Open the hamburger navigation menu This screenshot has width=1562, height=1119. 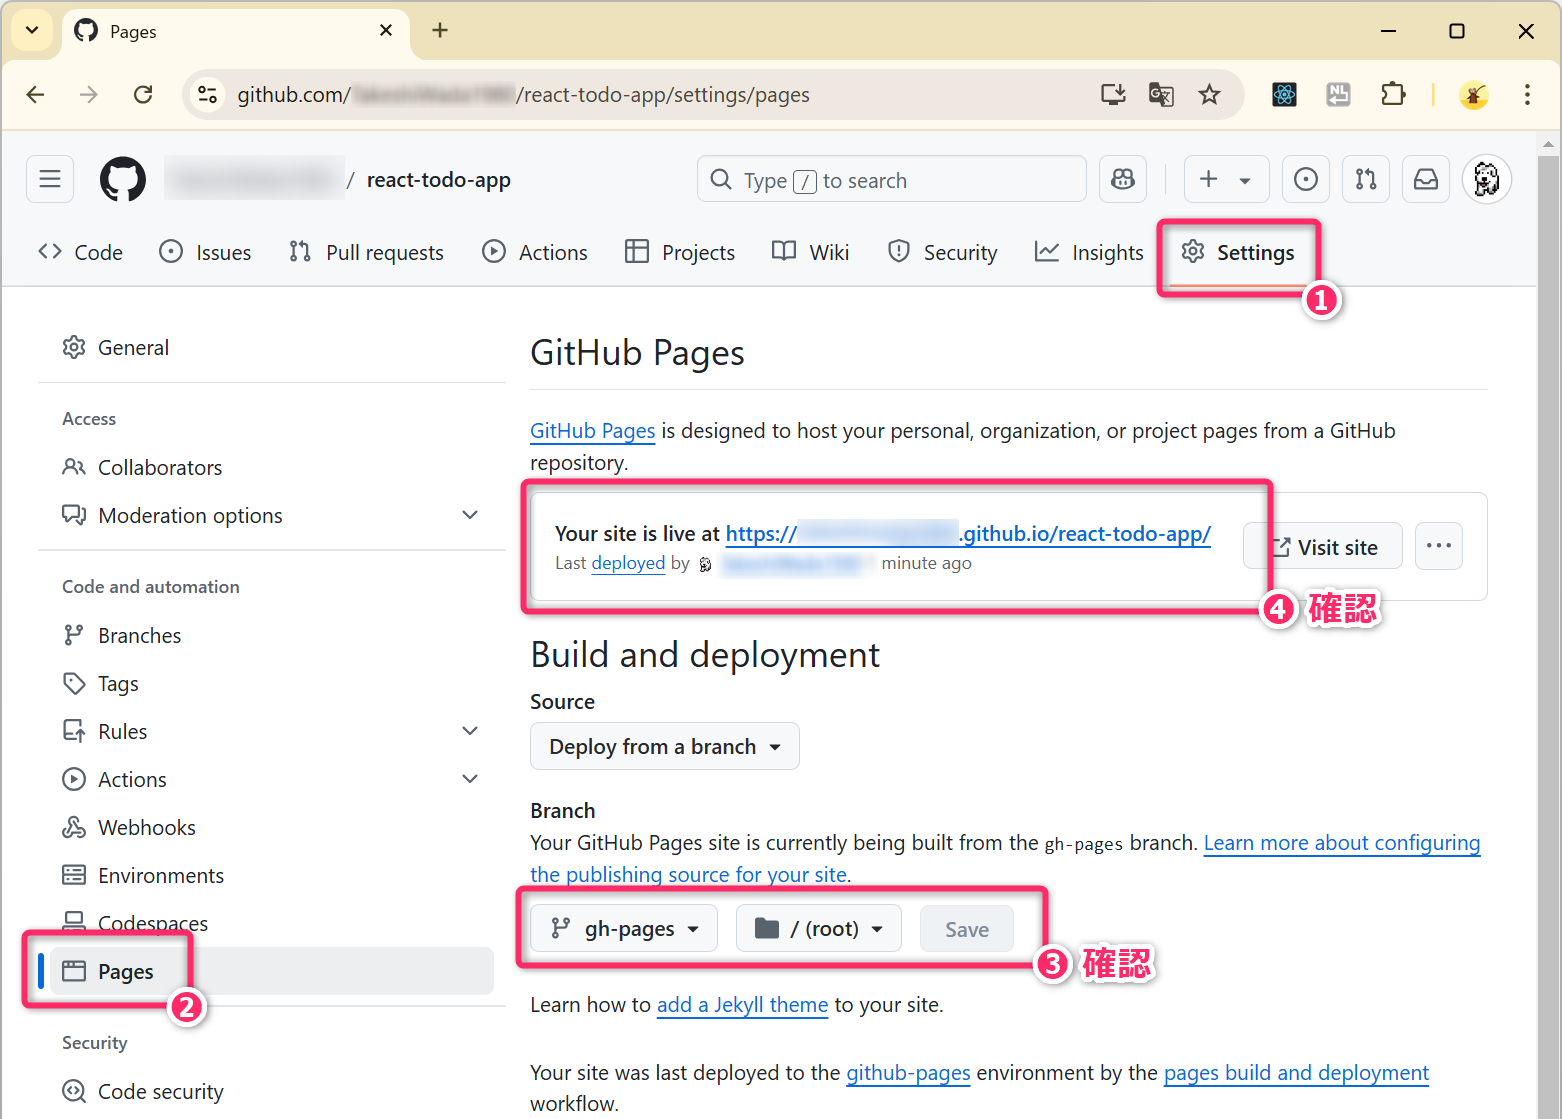(x=50, y=180)
